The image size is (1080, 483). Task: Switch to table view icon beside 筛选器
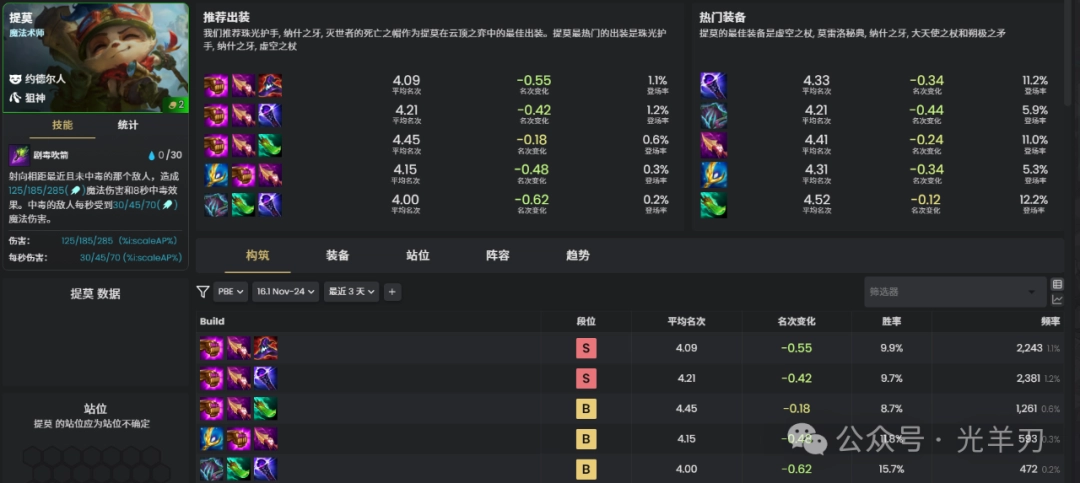pyautogui.click(x=1058, y=284)
